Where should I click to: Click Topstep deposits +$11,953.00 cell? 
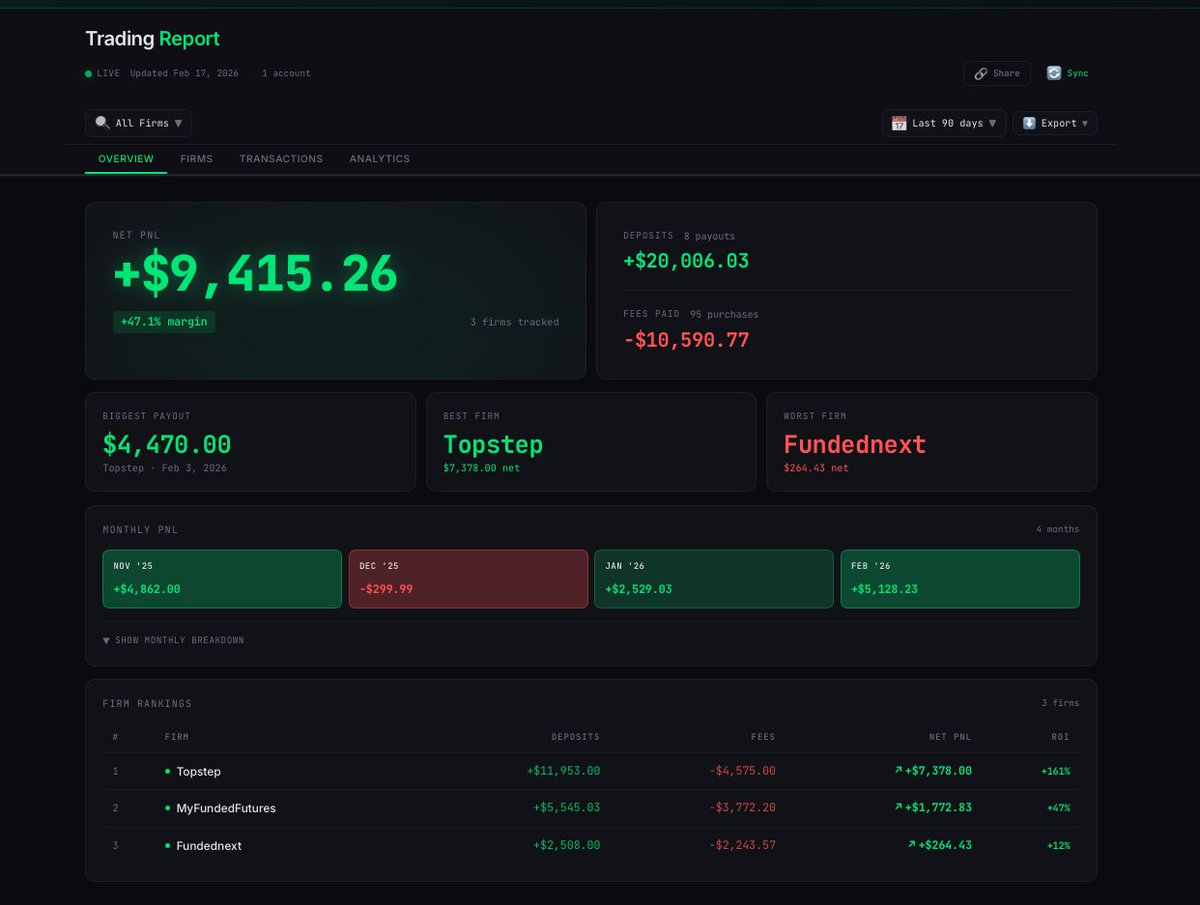click(563, 771)
